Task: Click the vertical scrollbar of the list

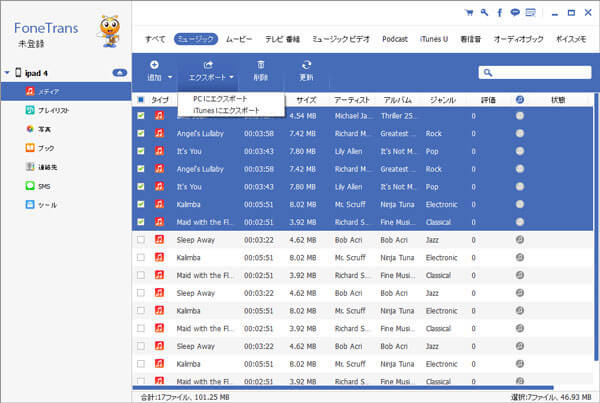Action: pos(596,227)
